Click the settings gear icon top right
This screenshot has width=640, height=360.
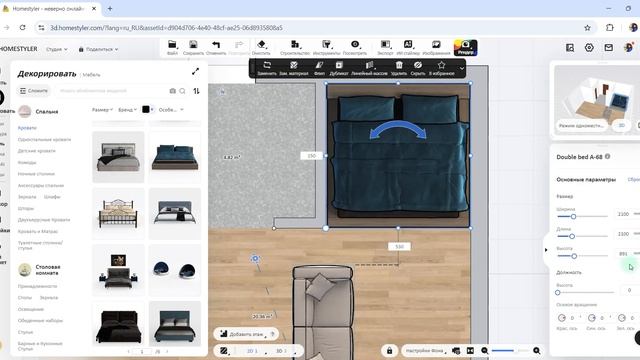point(589,47)
